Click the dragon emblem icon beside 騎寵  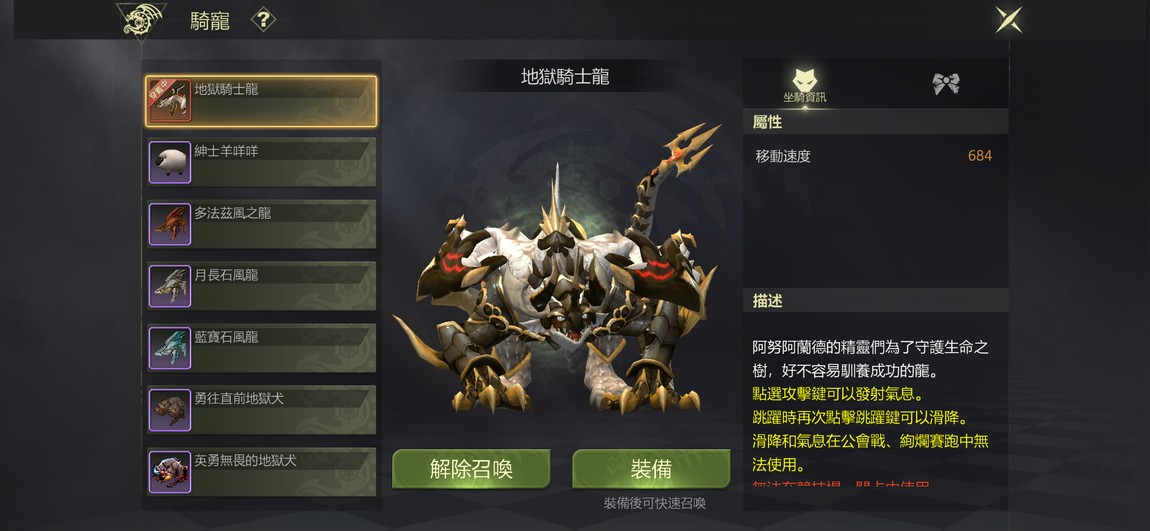142,21
